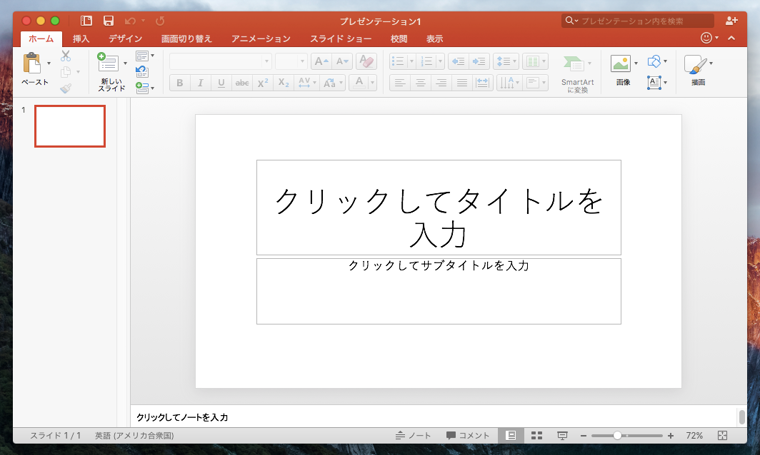Toggle Subscript formatting

pyautogui.click(x=284, y=83)
